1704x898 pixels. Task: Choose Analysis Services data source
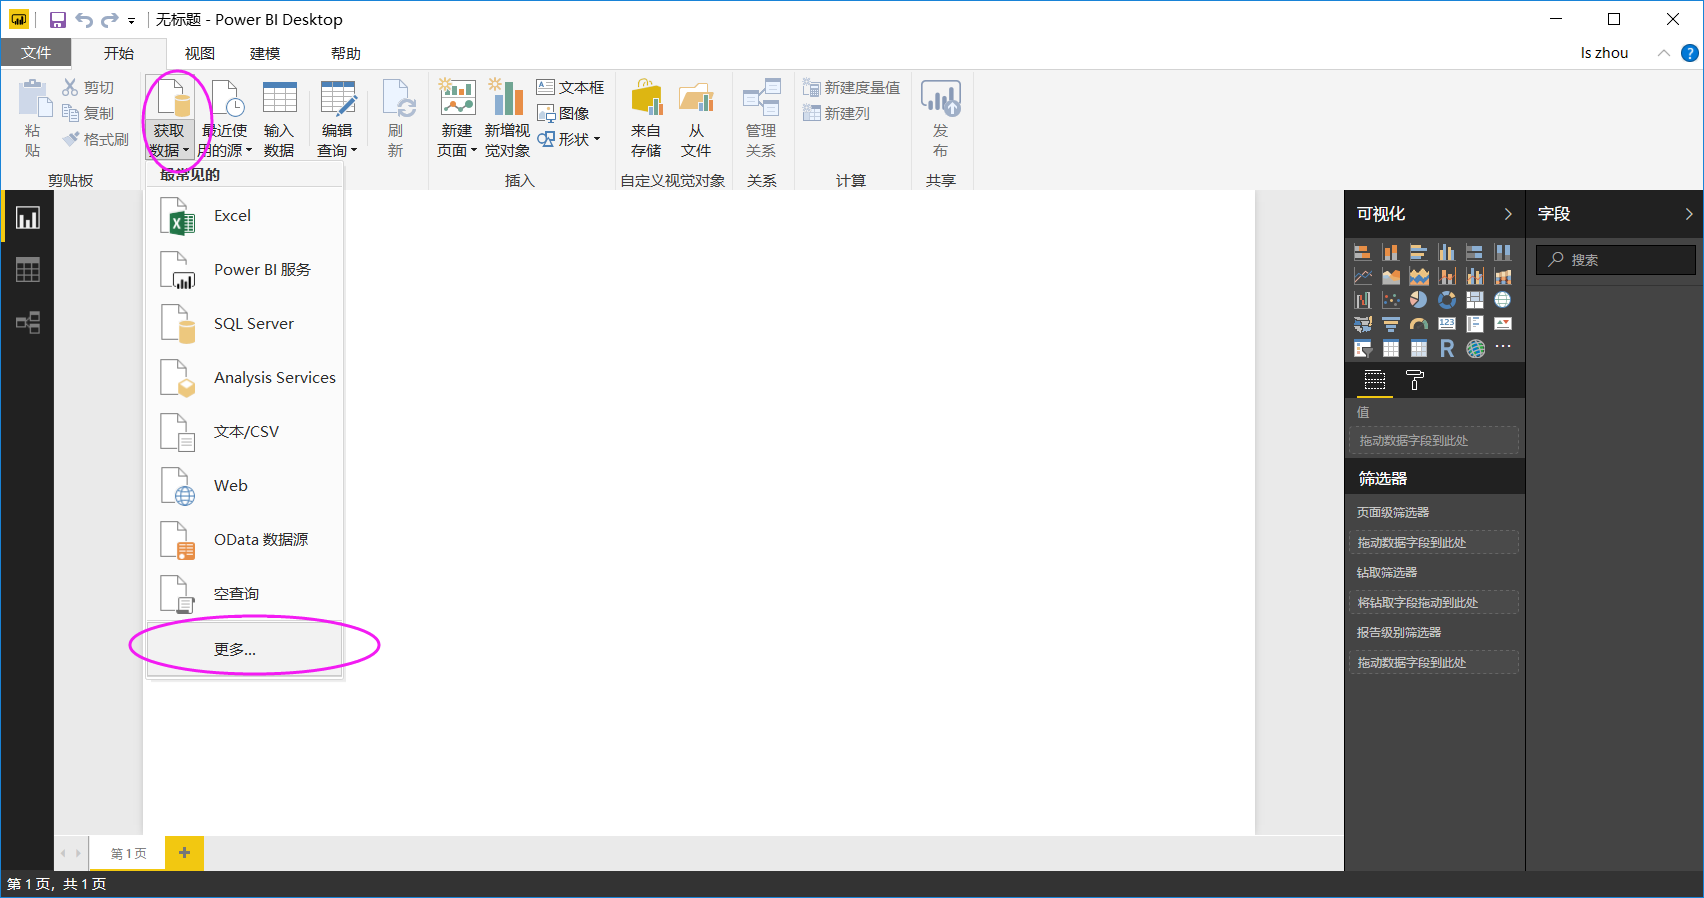pos(245,378)
